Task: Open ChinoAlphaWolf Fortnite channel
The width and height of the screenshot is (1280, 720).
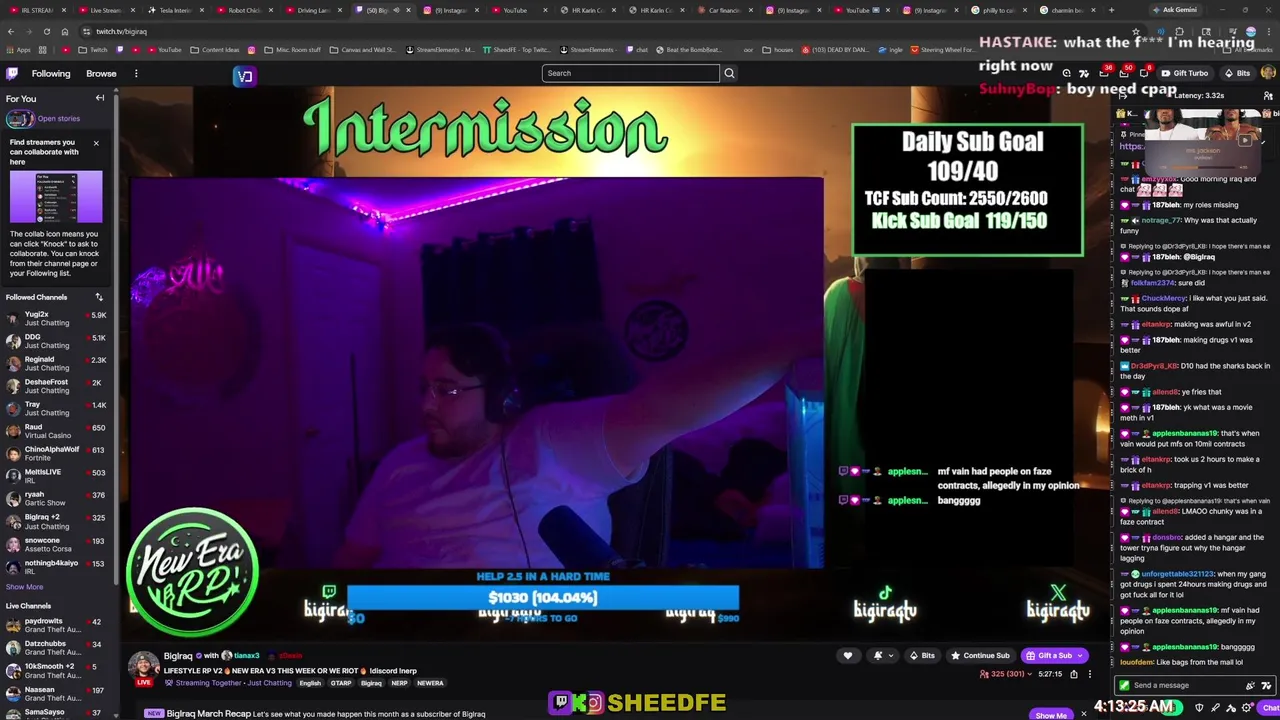Action: coord(57,453)
